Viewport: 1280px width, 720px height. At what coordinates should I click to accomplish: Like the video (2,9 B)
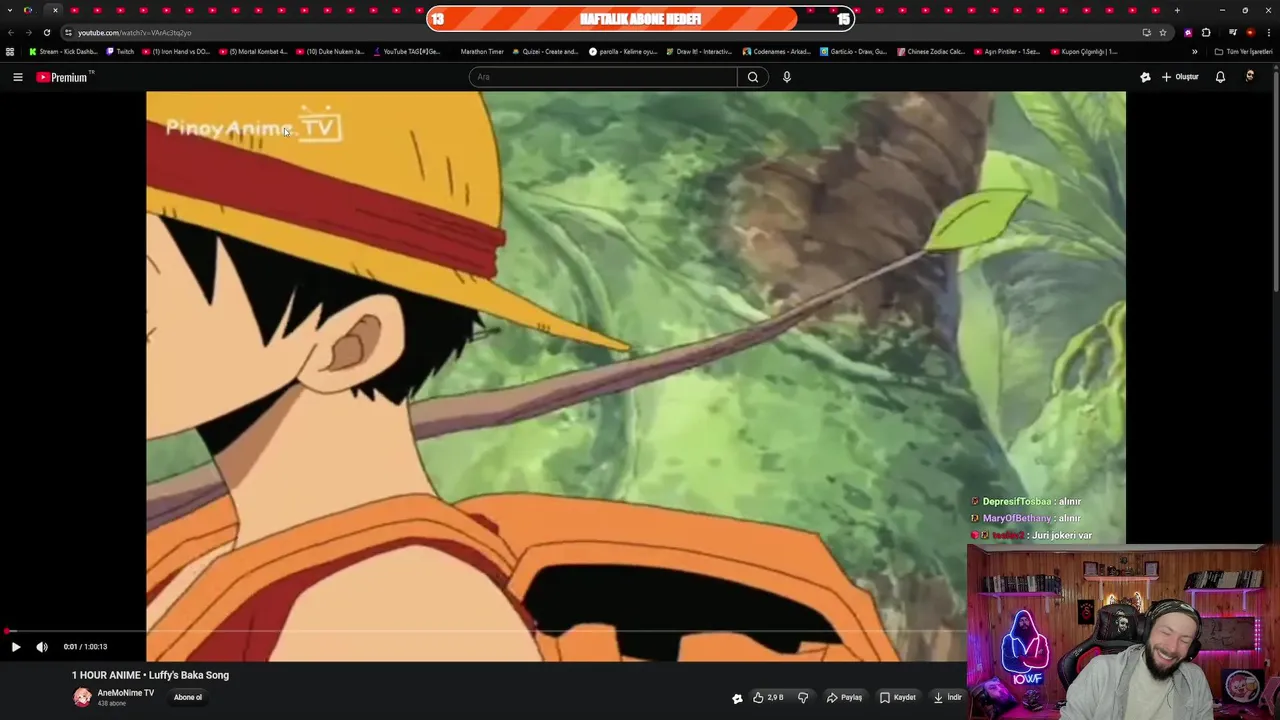tap(768, 697)
